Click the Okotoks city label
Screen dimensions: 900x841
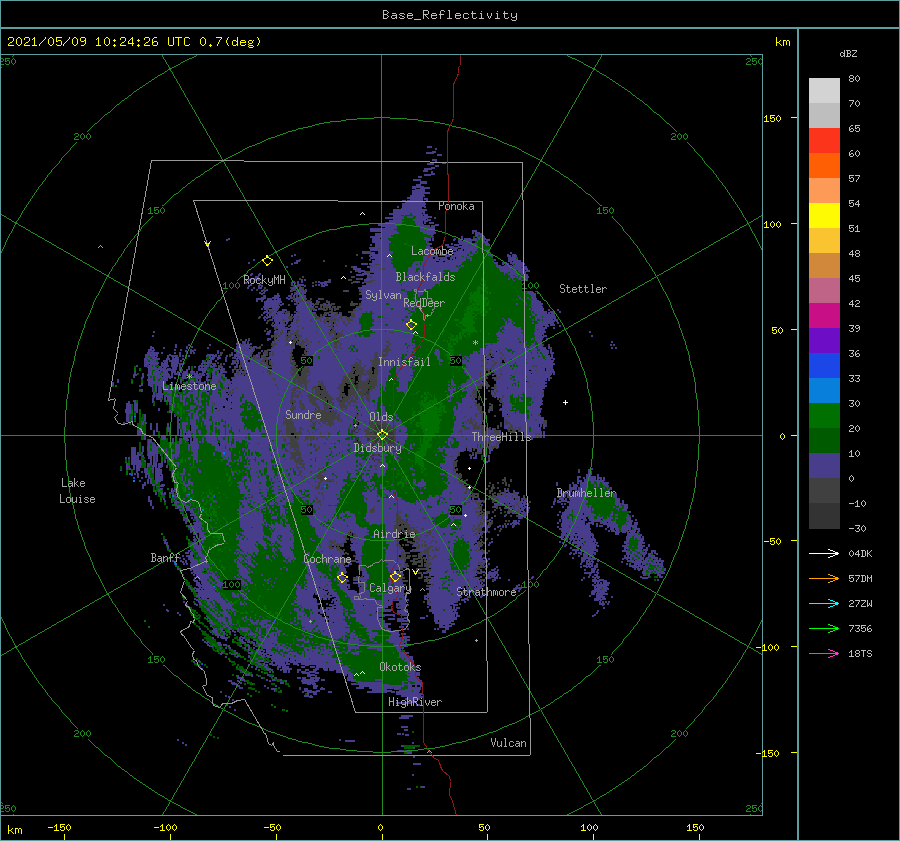[400, 667]
